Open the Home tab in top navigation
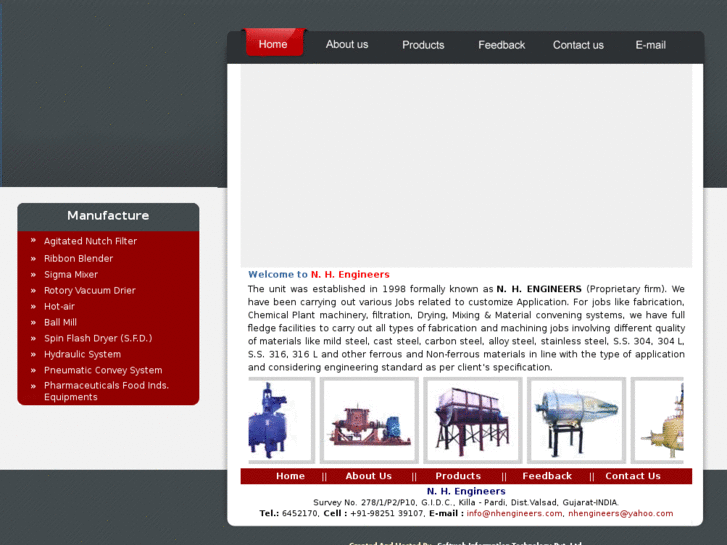This screenshot has height=545, width=727. pos(274,43)
